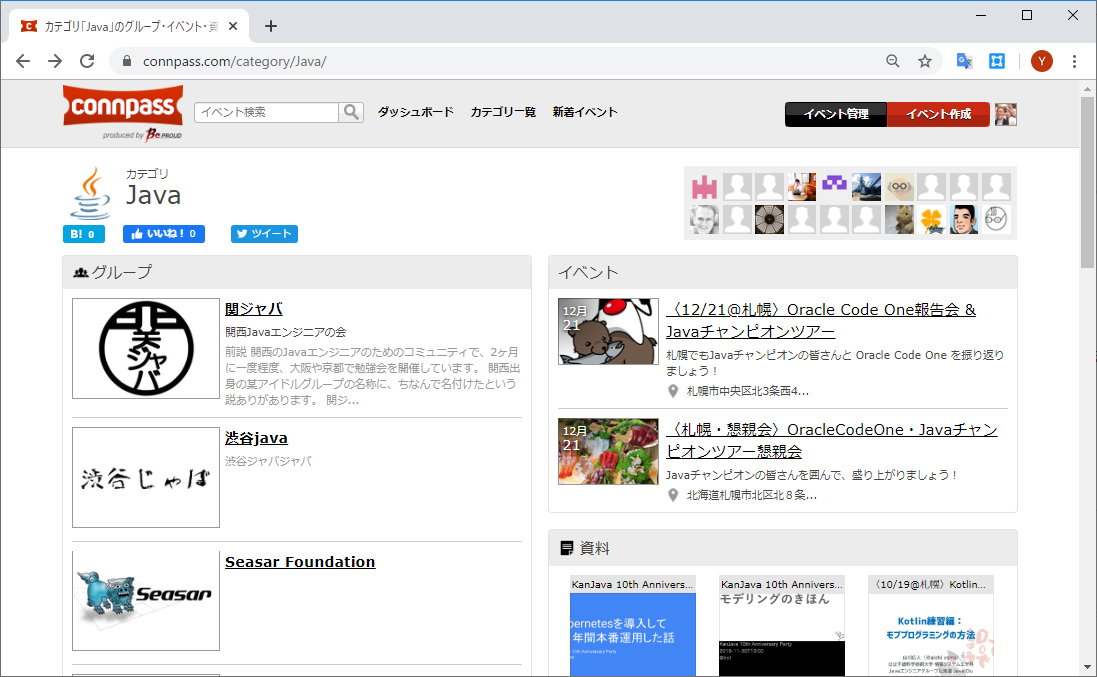The image size is (1097, 677).
Task: Open Chrome three-dot menu
Action: pyautogui.click(x=1075, y=61)
